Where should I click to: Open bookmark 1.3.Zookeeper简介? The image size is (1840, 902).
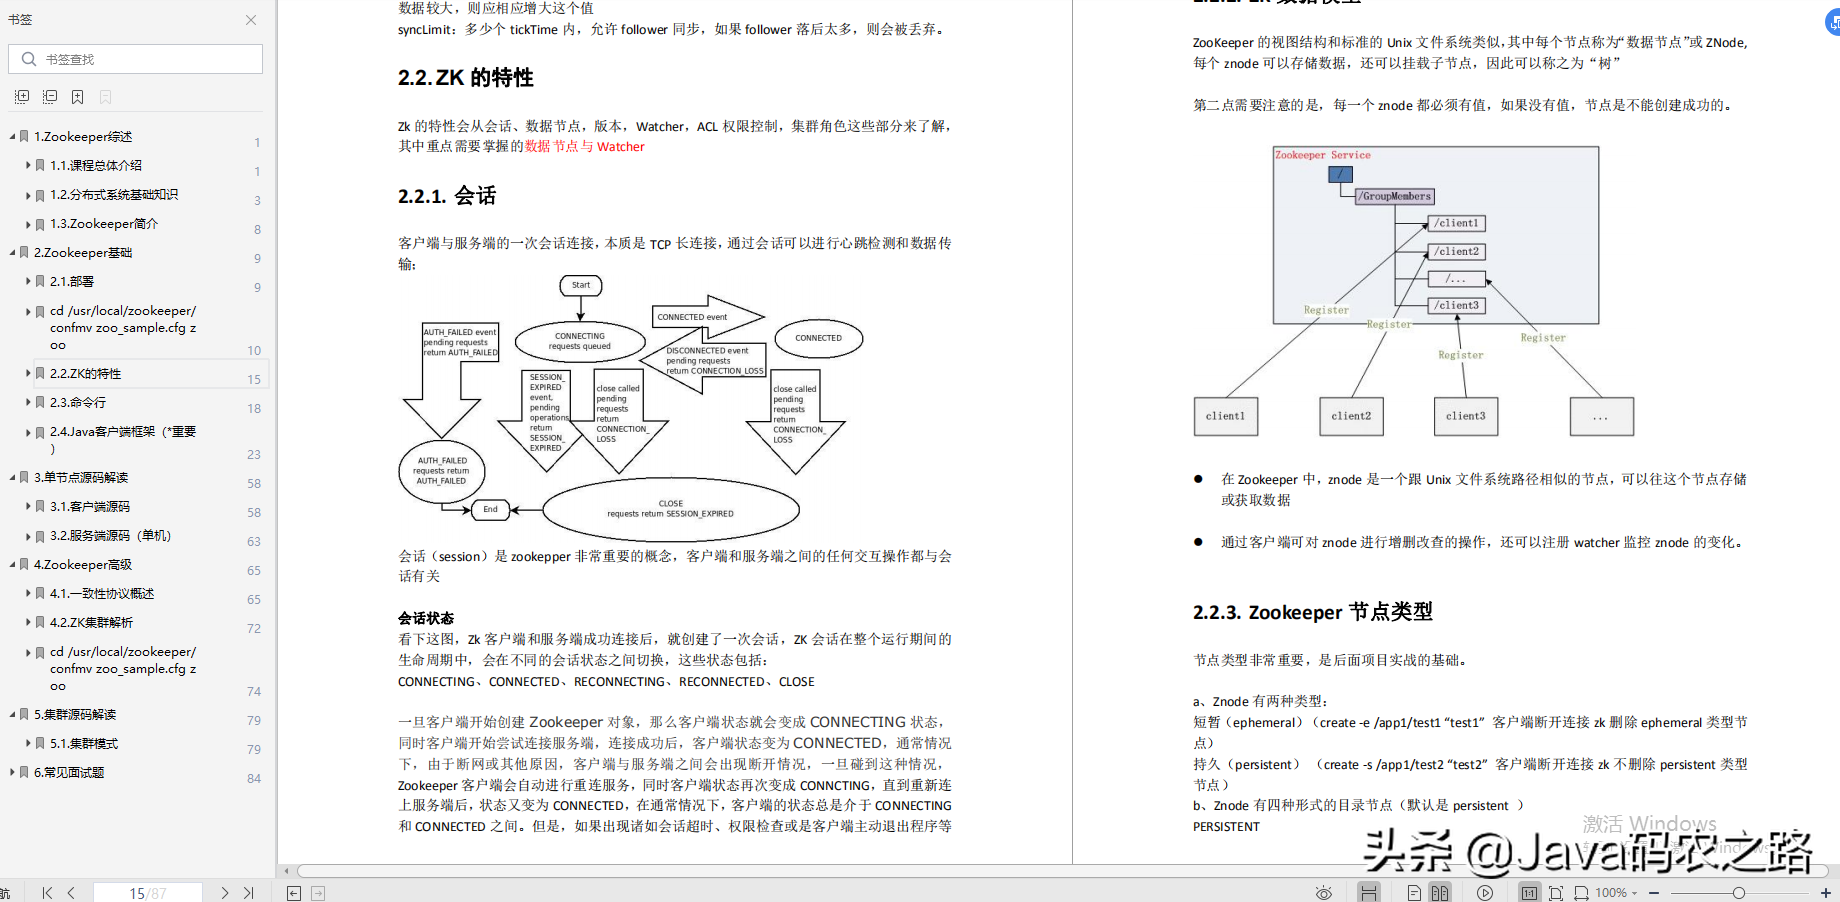tap(104, 223)
